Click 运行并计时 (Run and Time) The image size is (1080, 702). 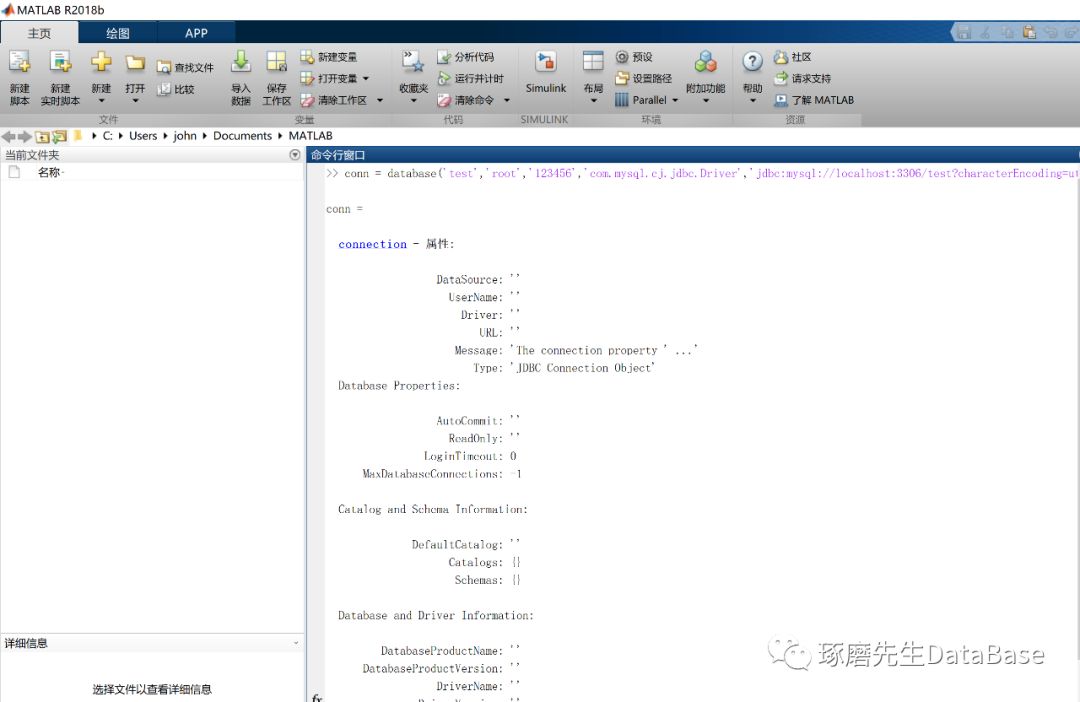[x=470, y=79]
